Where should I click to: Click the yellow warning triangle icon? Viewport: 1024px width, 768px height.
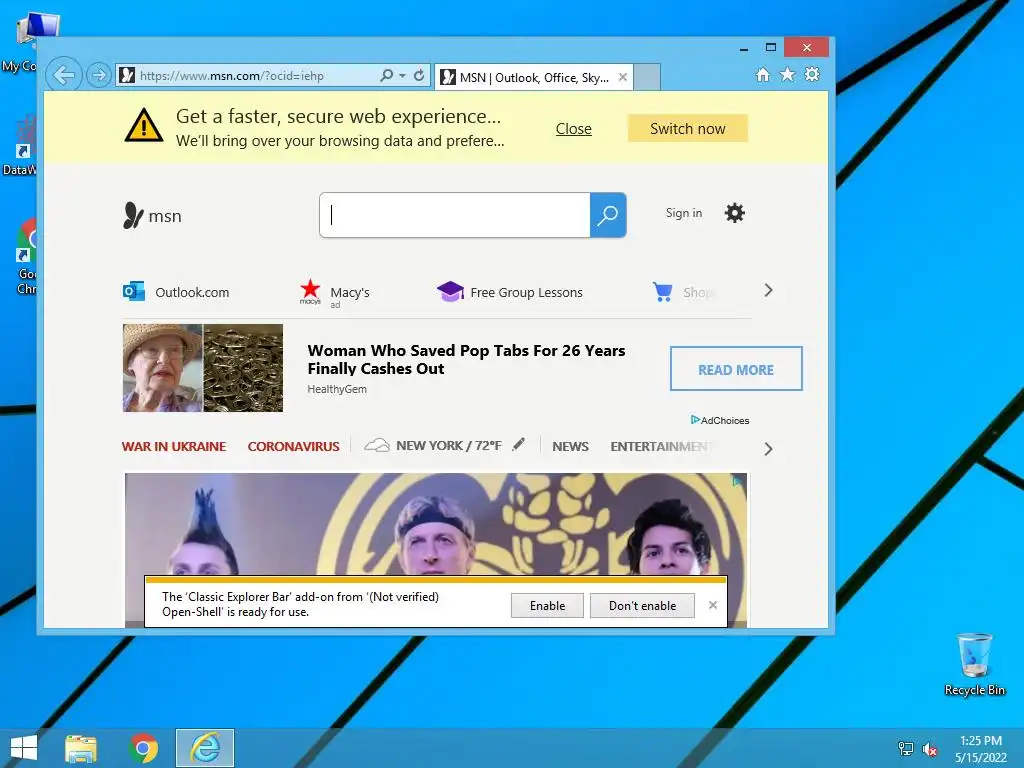click(x=144, y=125)
